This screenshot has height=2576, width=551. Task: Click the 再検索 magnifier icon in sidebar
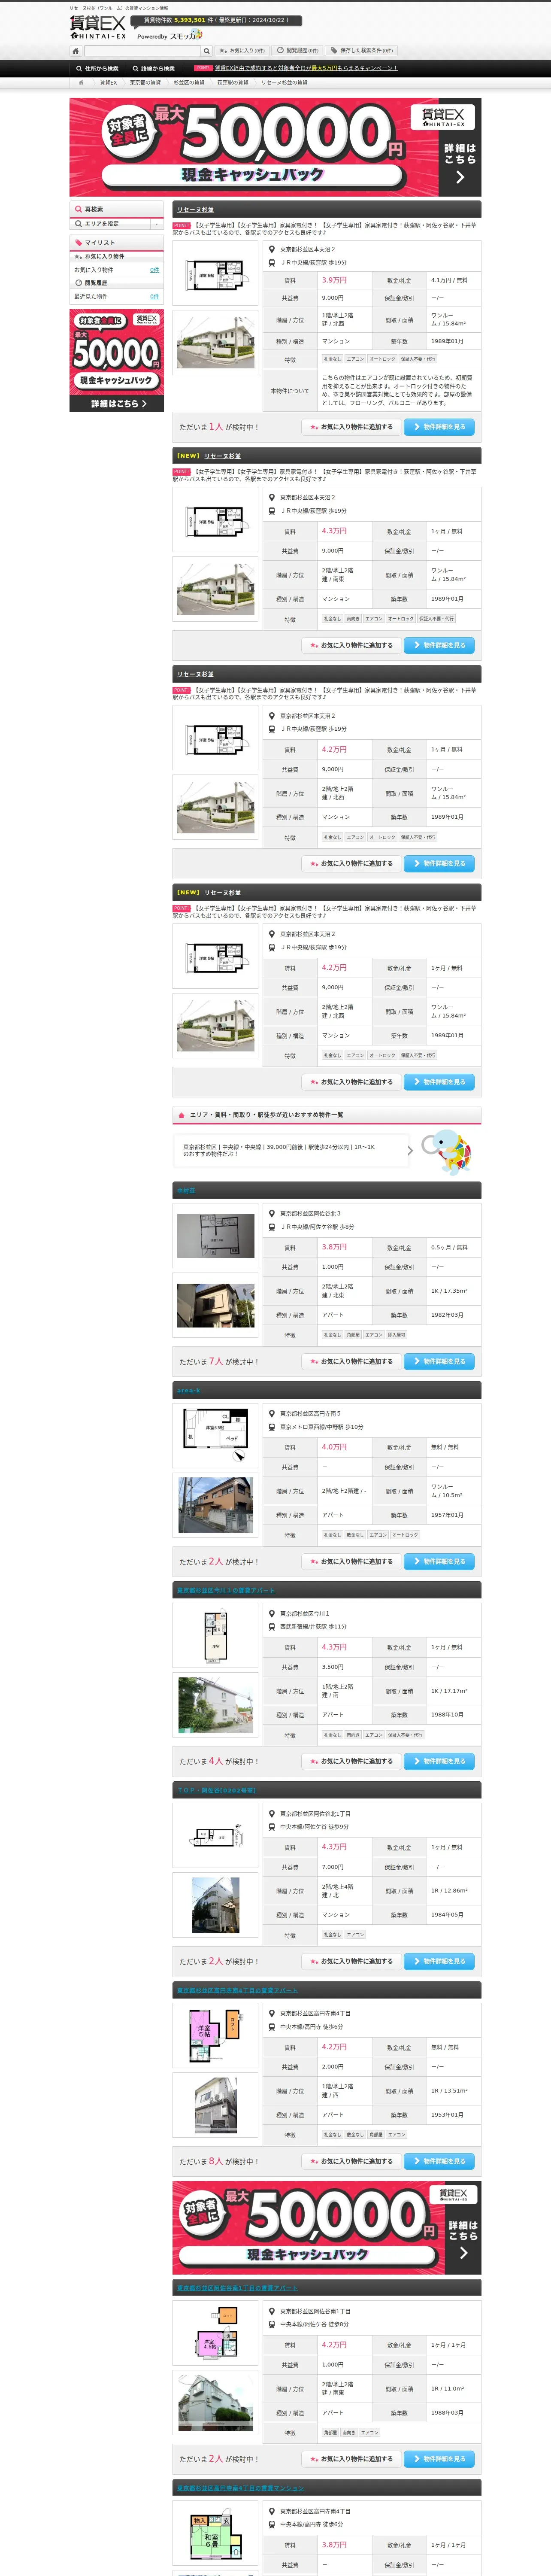pyautogui.click(x=78, y=209)
